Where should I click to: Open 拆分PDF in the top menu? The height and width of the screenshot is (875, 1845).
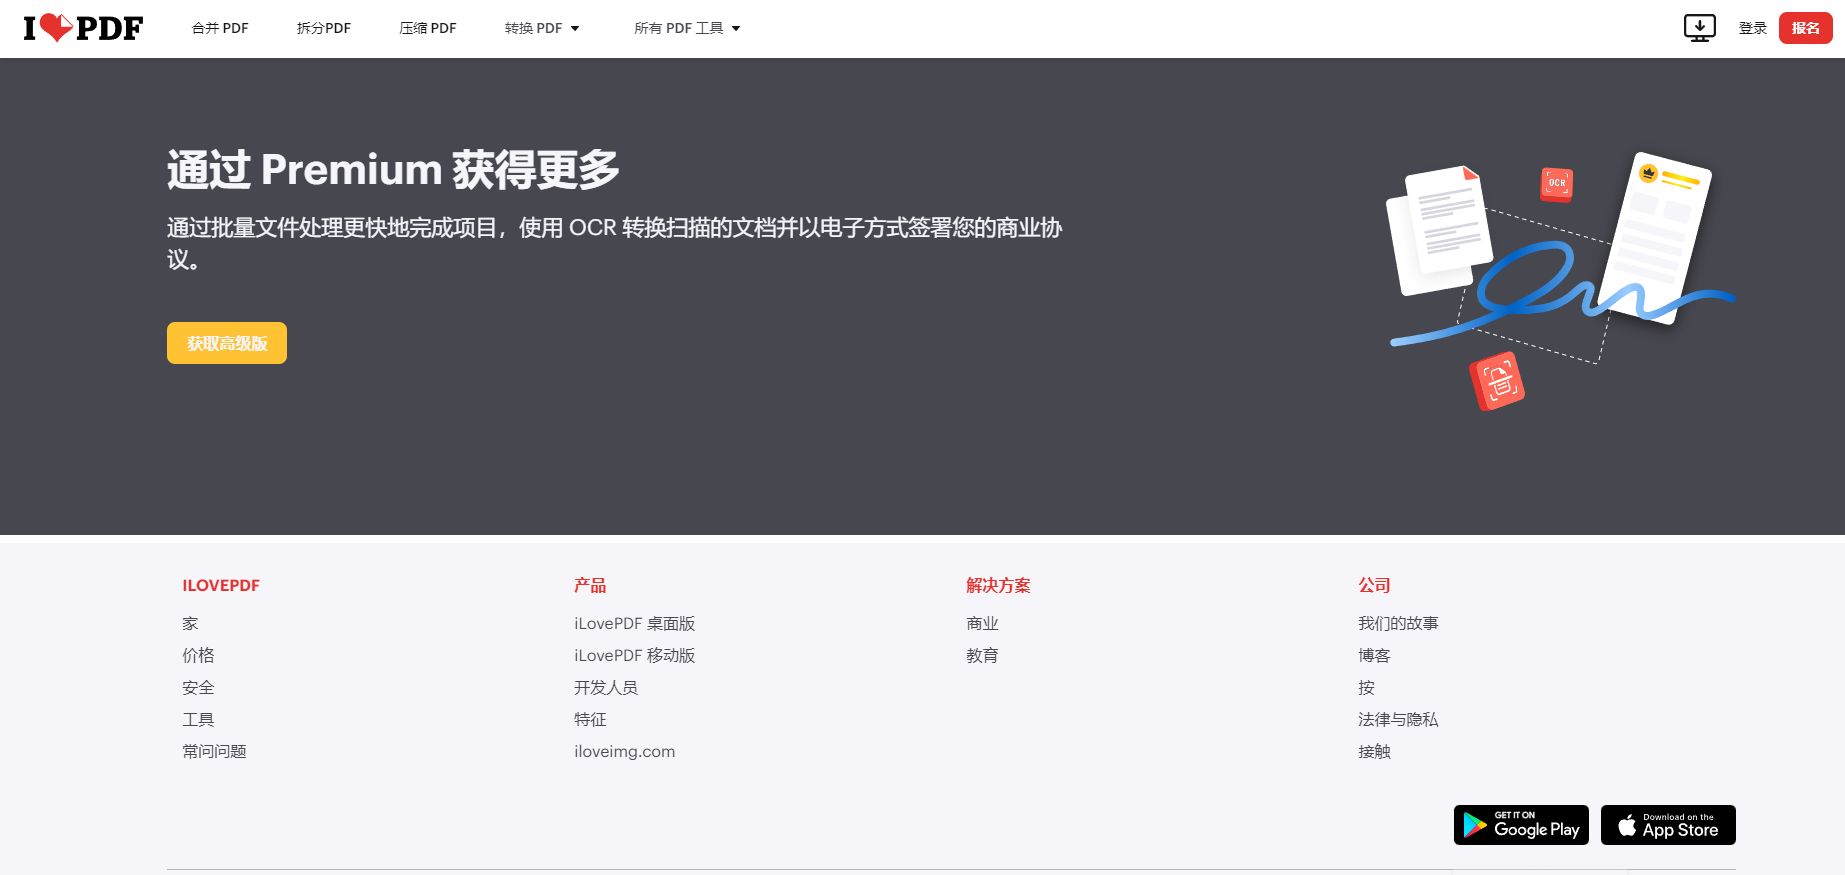324,28
